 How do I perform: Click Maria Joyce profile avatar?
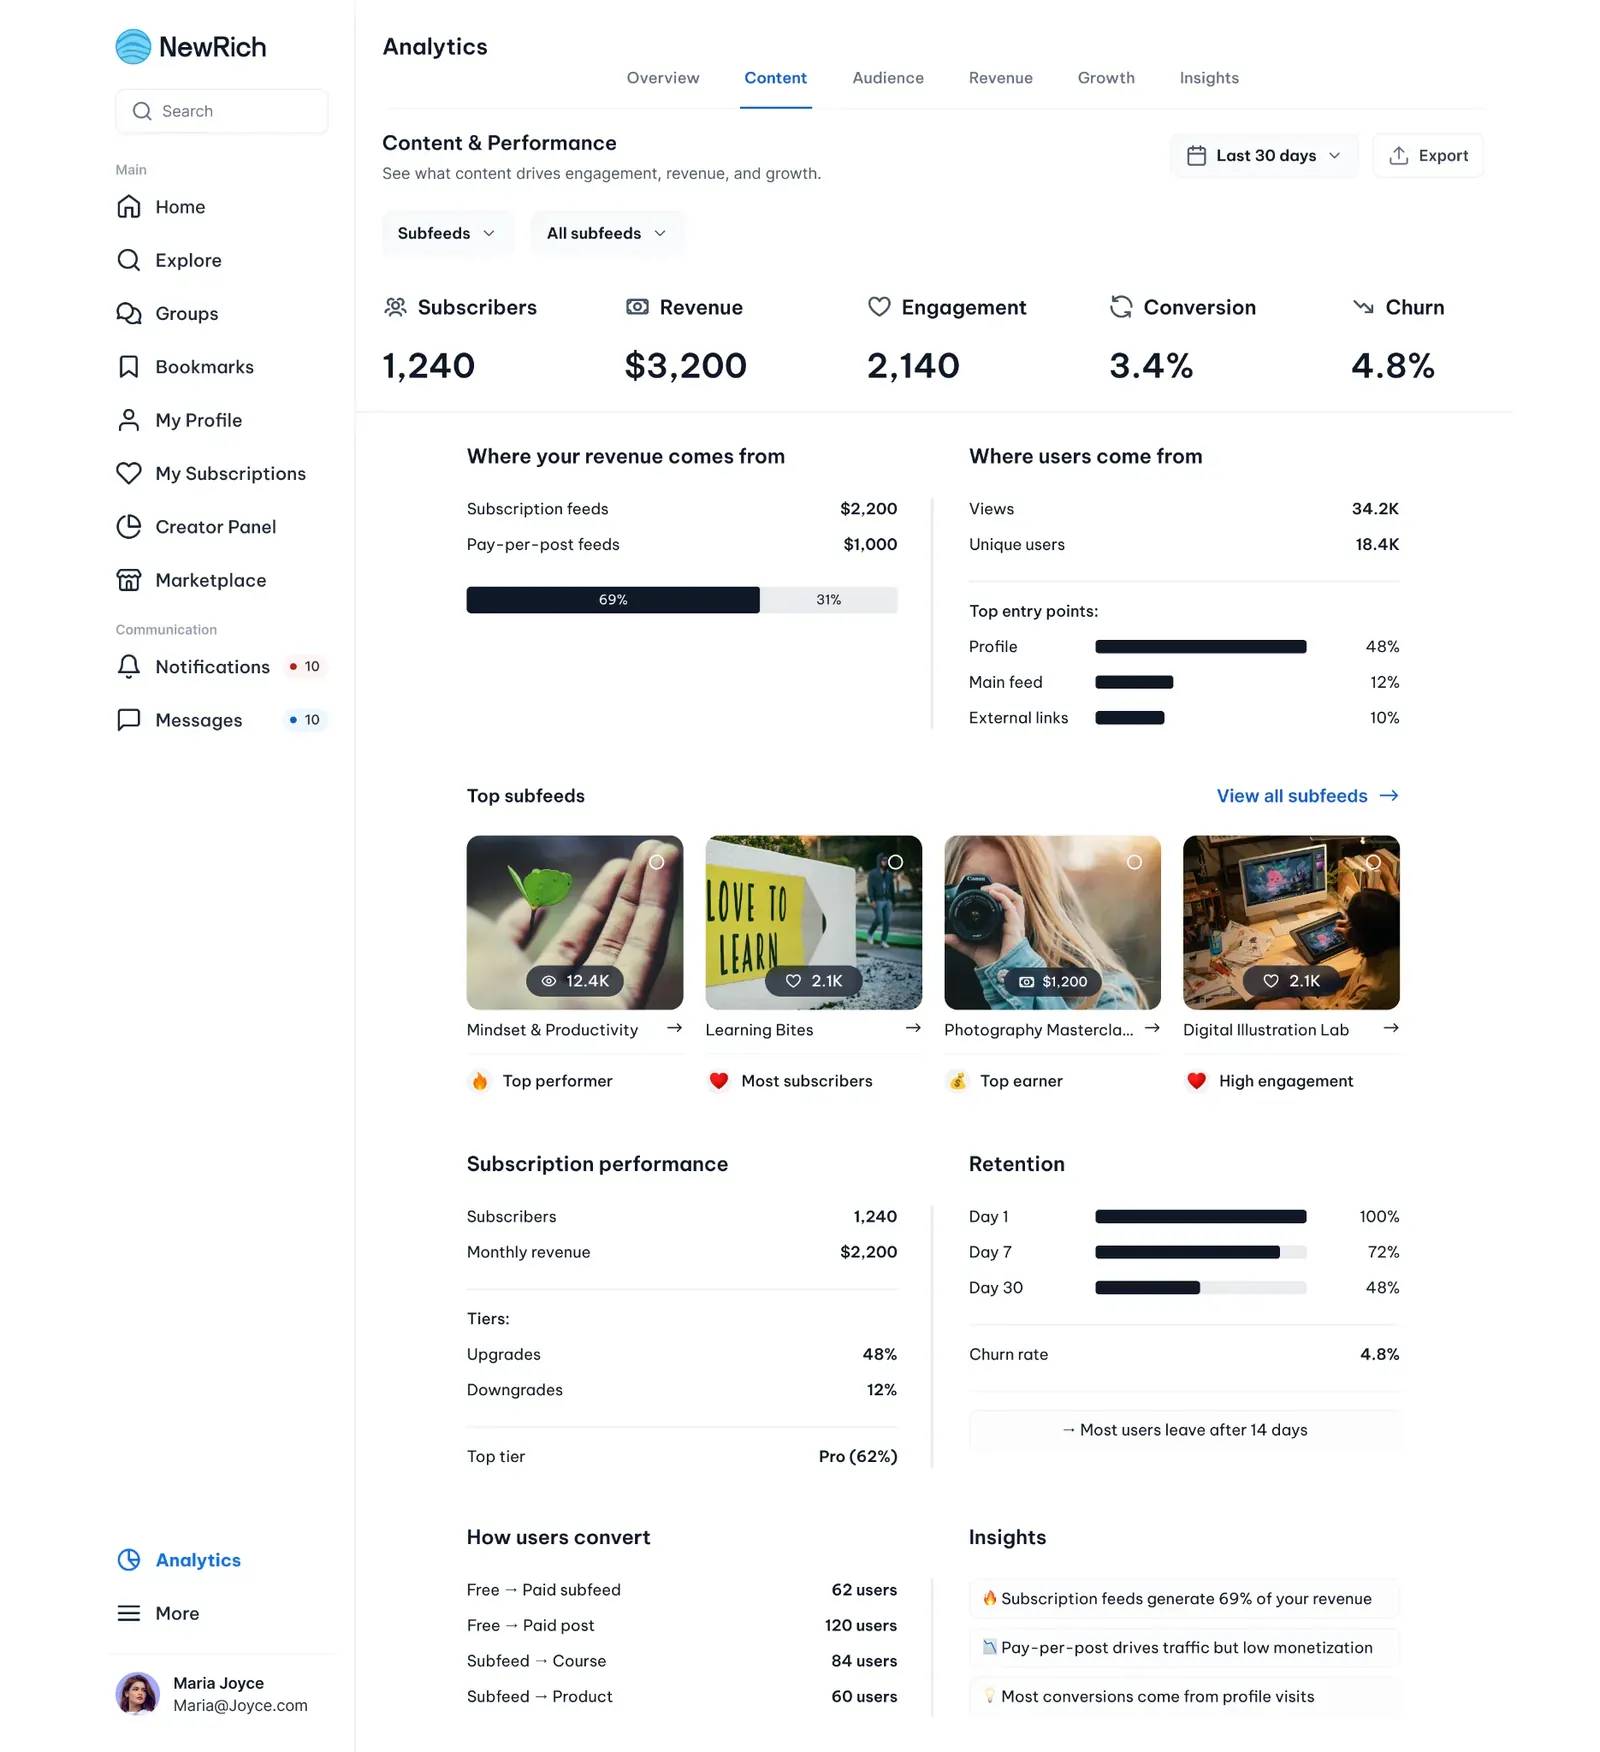138,1694
